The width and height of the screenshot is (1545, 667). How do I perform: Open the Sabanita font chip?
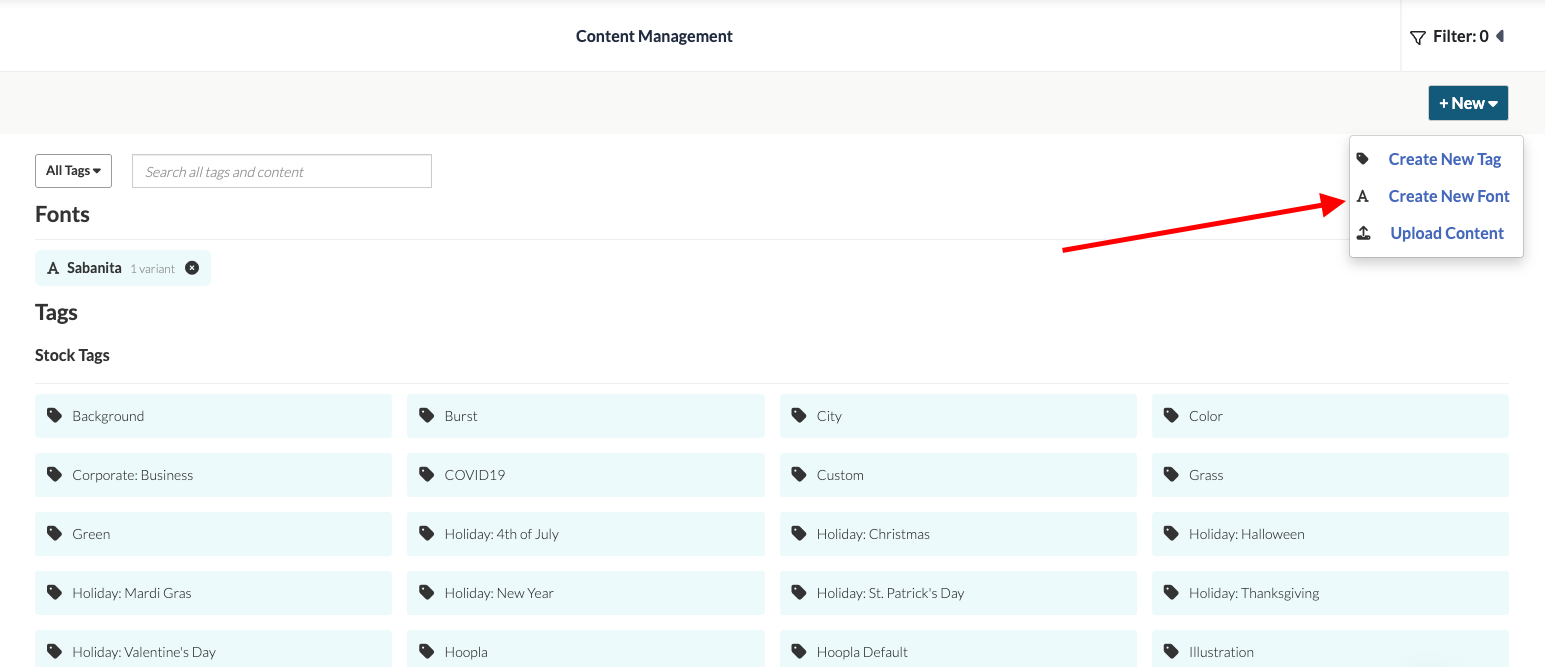point(123,268)
